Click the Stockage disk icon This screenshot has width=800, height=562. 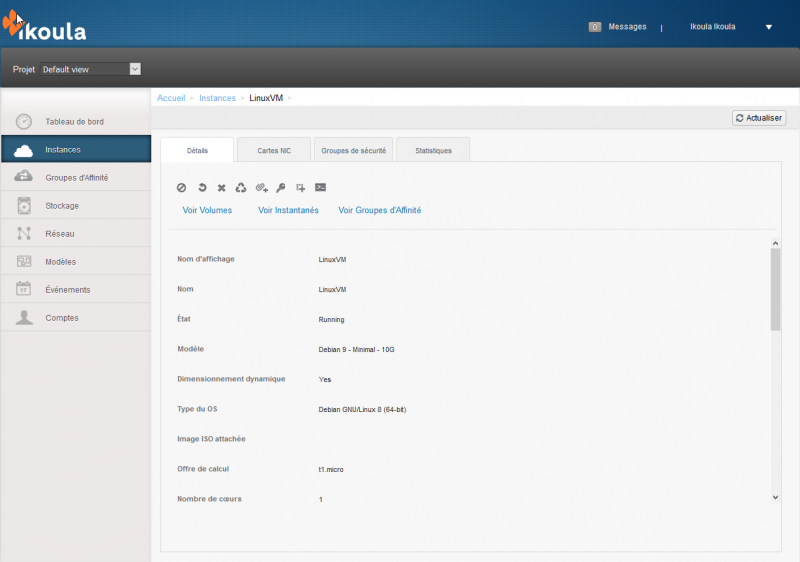pyautogui.click(x=24, y=206)
